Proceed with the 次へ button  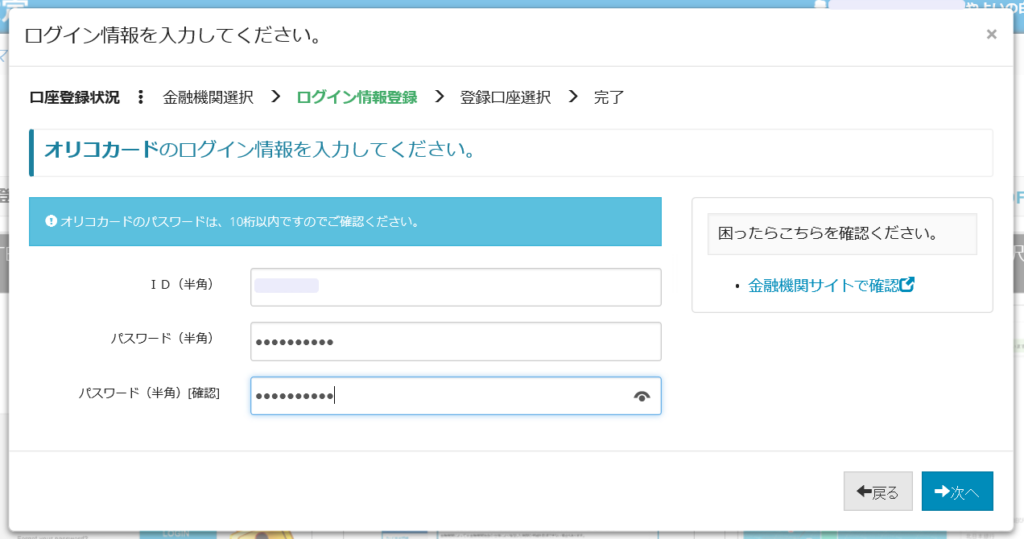coord(957,491)
